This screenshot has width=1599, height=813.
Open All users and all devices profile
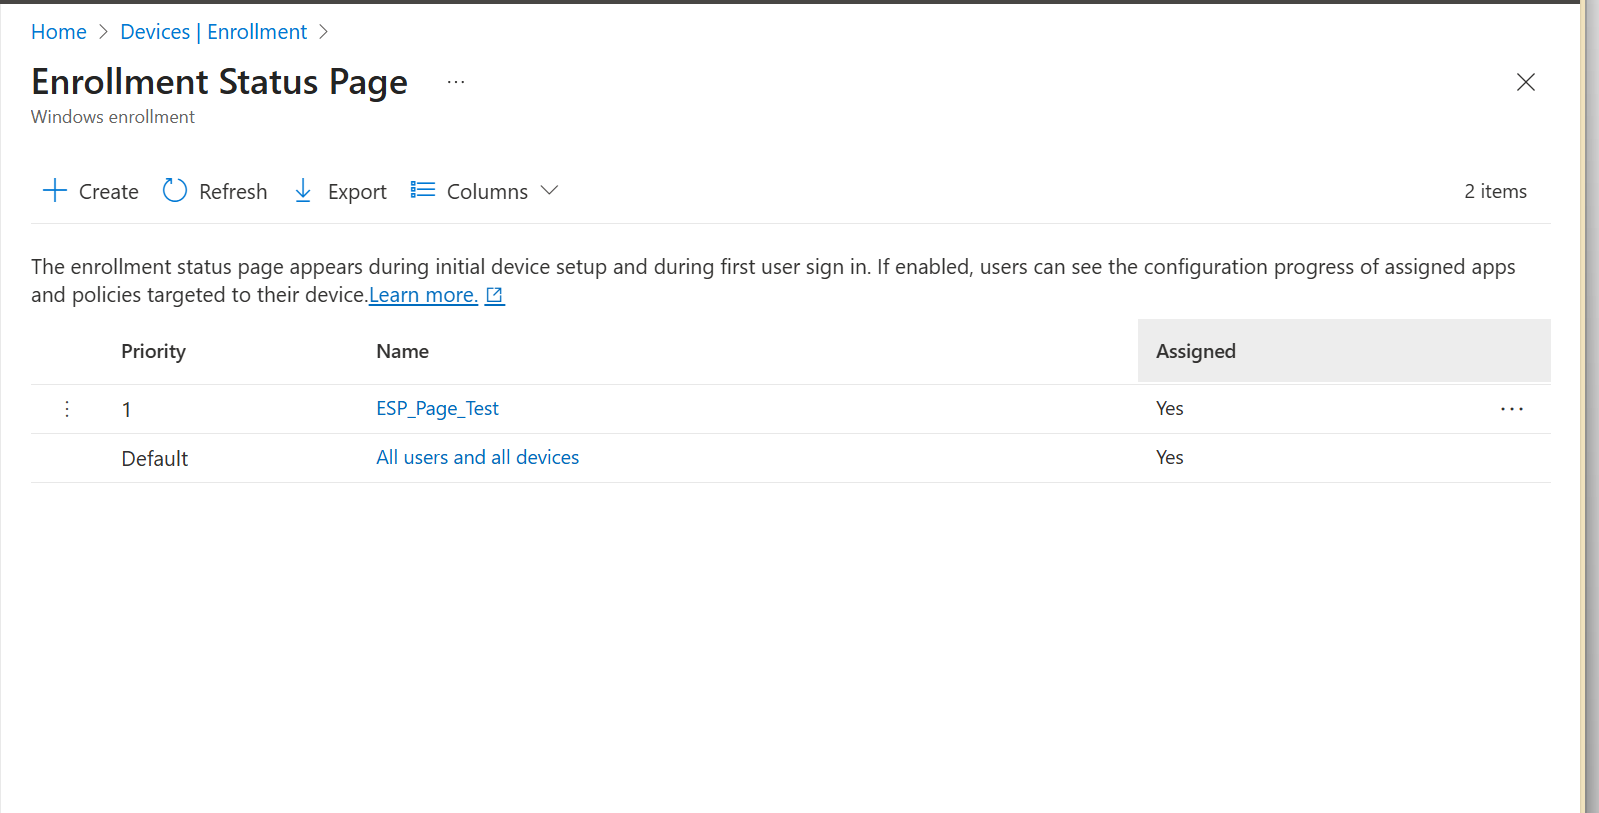pyautogui.click(x=477, y=457)
